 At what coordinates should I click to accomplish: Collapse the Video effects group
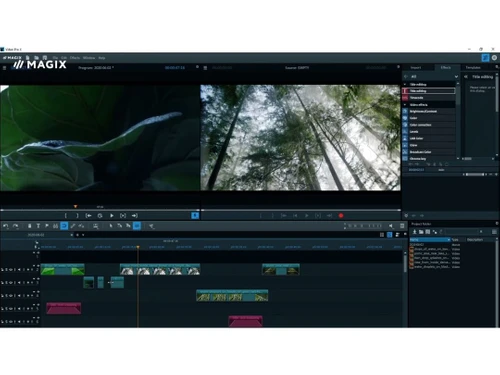point(405,105)
